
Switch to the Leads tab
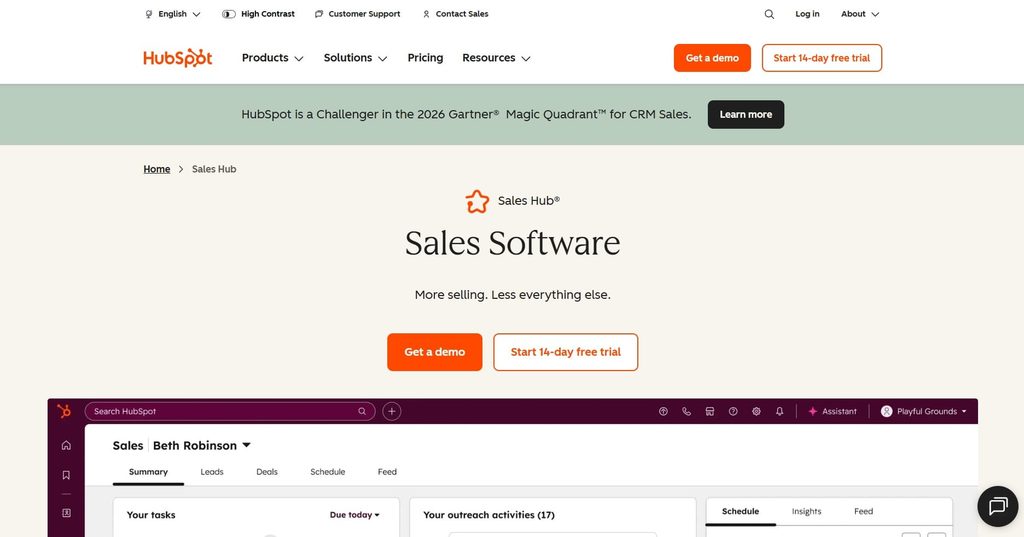tap(212, 472)
